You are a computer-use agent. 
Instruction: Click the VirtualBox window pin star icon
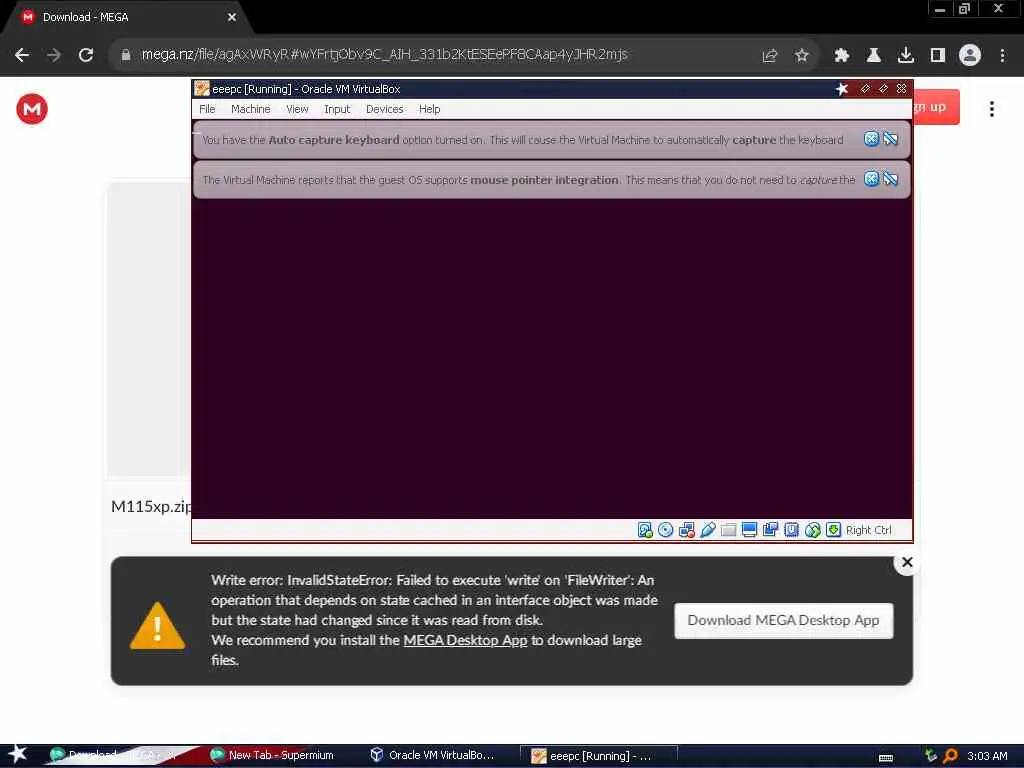point(842,88)
